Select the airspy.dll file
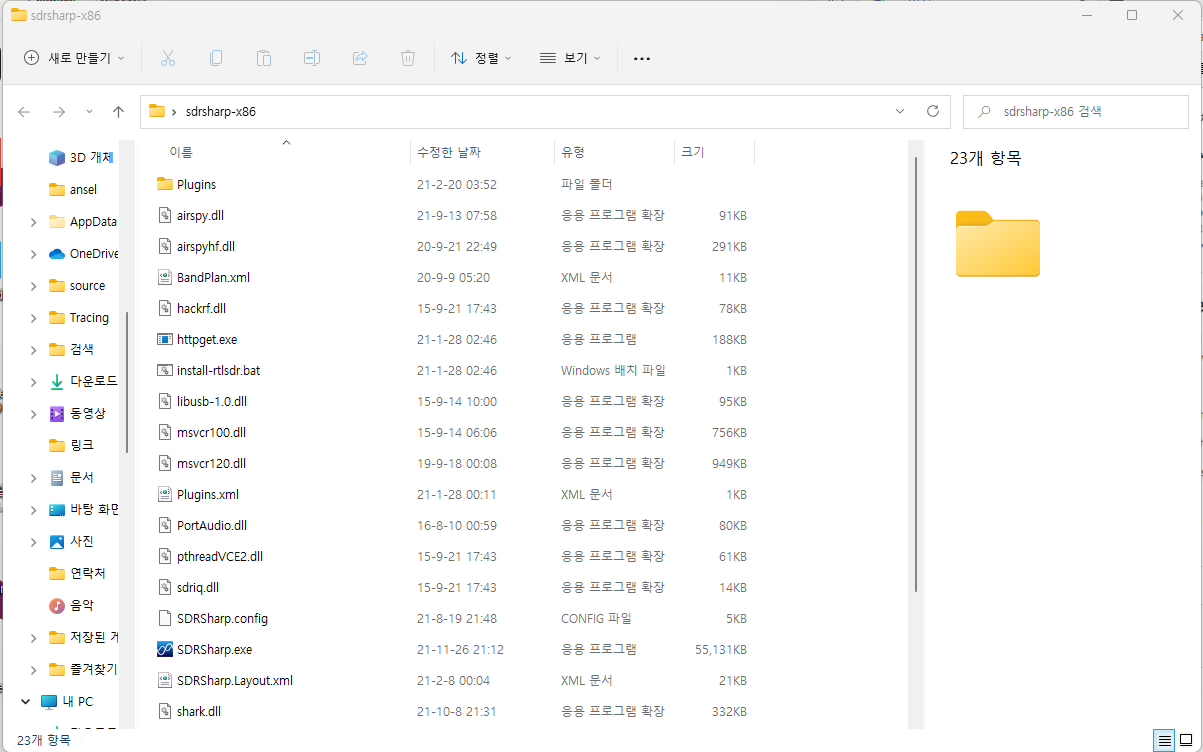 tap(201, 215)
